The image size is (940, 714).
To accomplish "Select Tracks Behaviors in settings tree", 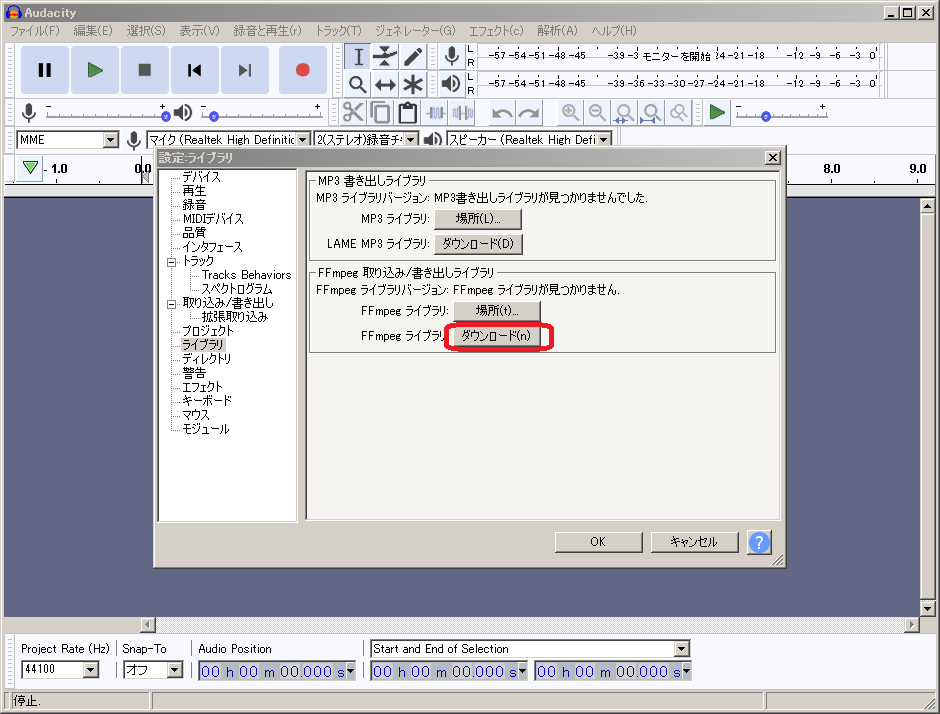I will pos(246,275).
